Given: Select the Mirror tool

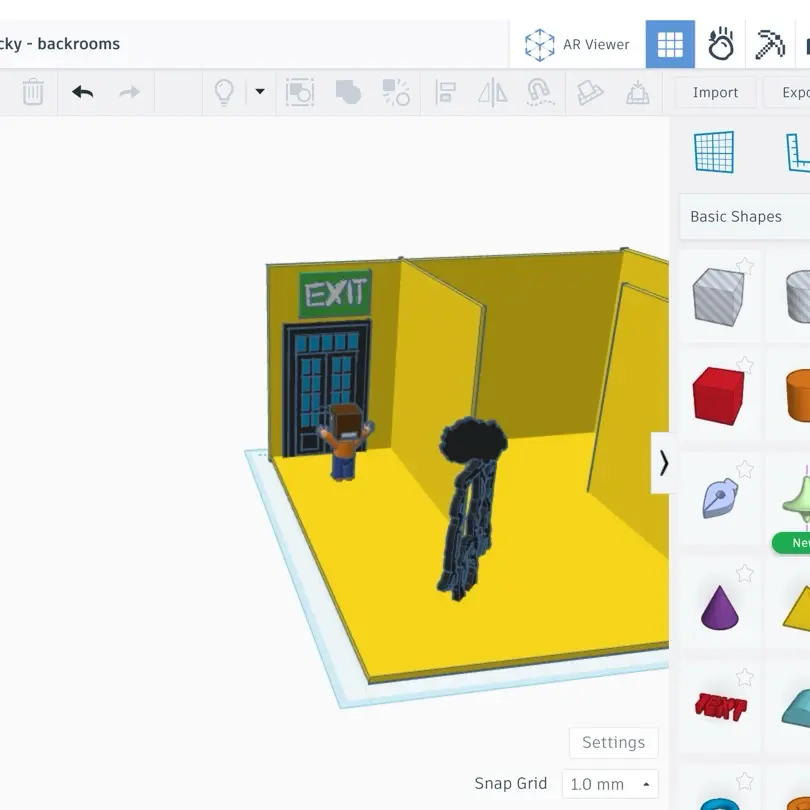Looking at the screenshot, I should [x=492, y=92].
